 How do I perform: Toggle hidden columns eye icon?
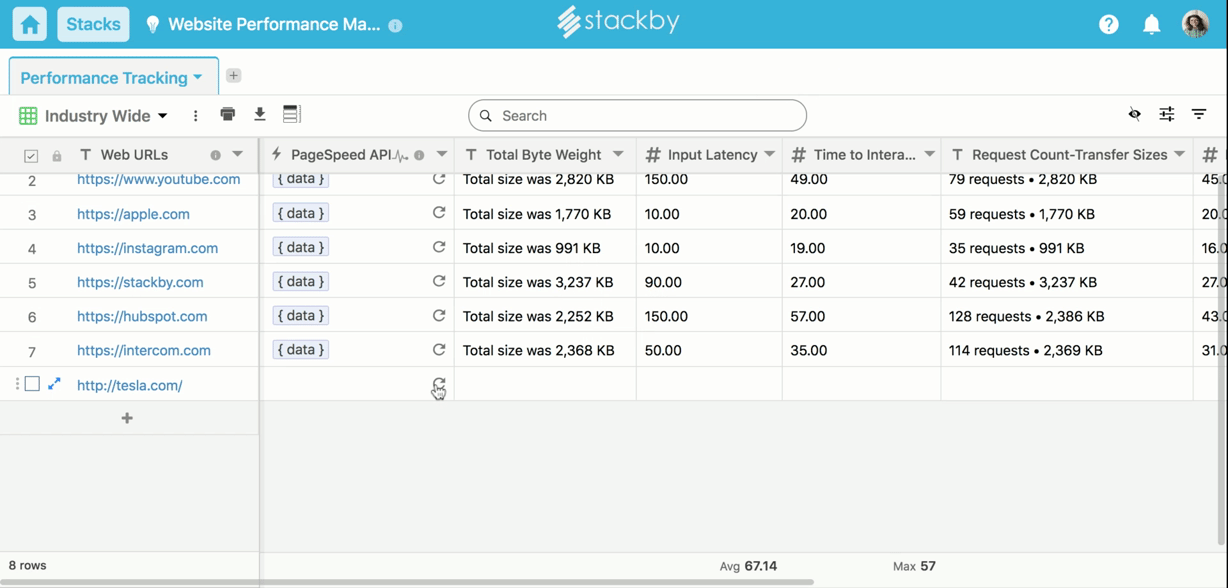pyautogui.click(x=1134, y=115)
